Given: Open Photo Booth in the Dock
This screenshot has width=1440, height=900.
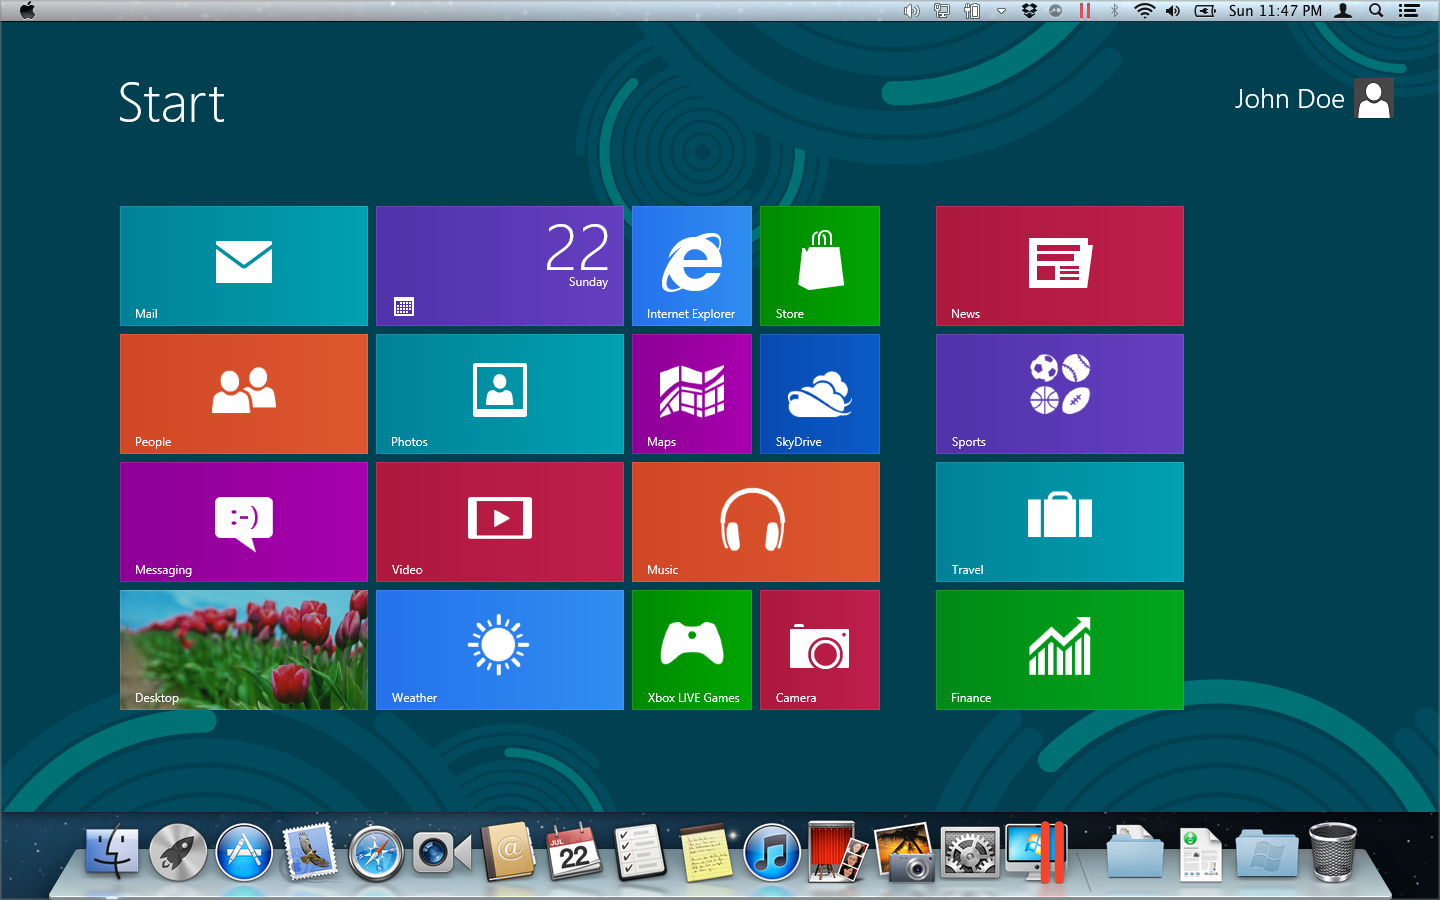Looking at the screenshot, I should pyautogui.click(x=838, y=853).
